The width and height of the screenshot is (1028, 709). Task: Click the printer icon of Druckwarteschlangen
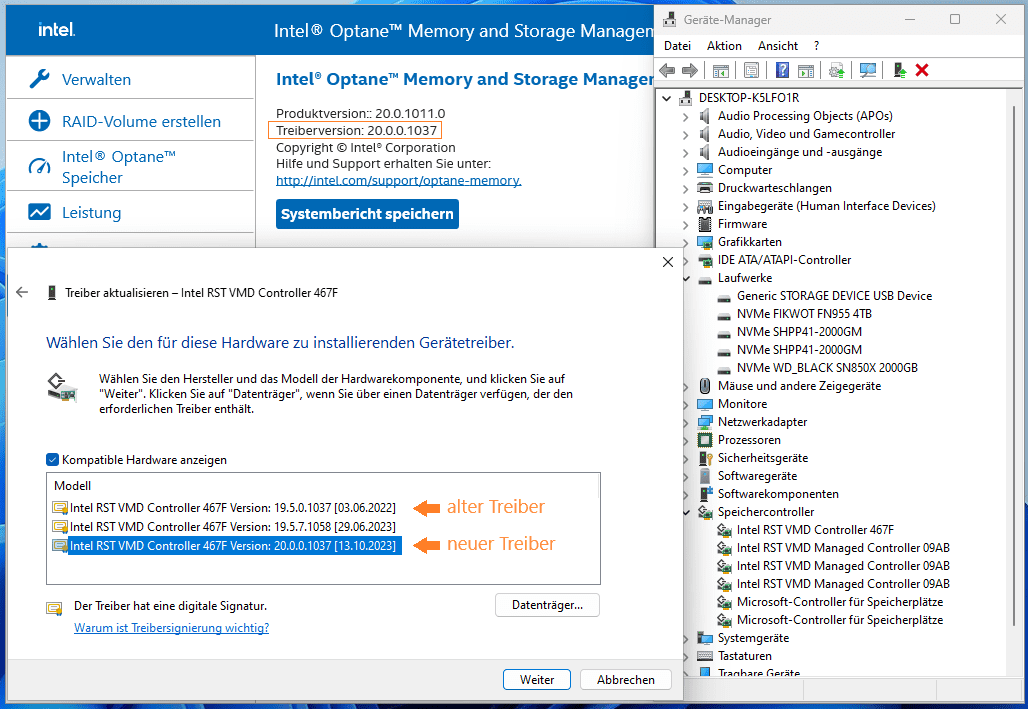click(705, 188)
